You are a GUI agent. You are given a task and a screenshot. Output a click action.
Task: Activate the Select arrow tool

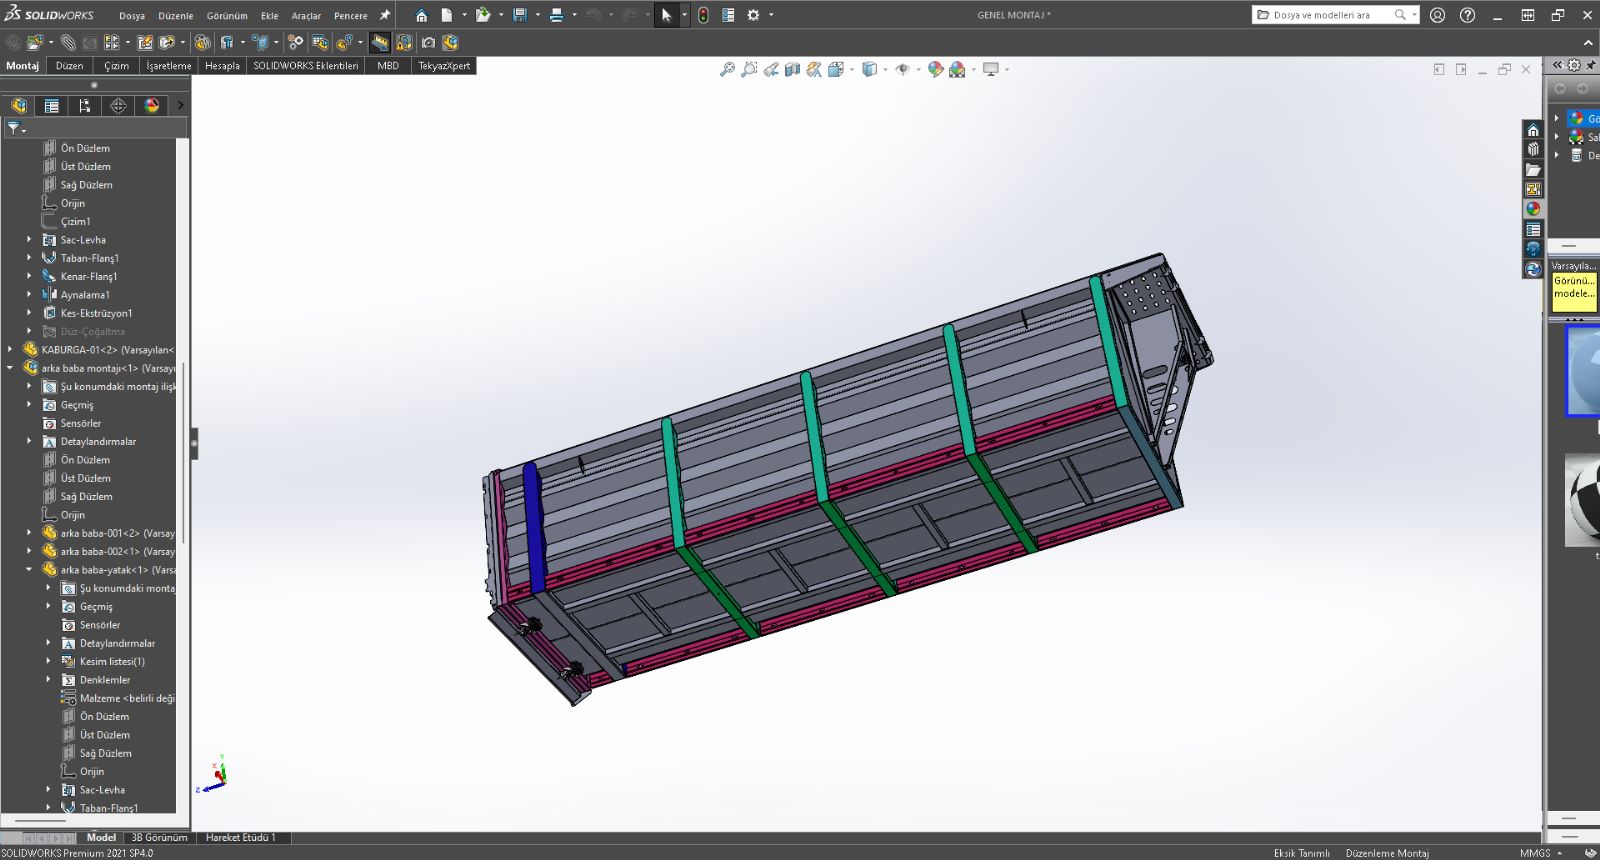666,15
